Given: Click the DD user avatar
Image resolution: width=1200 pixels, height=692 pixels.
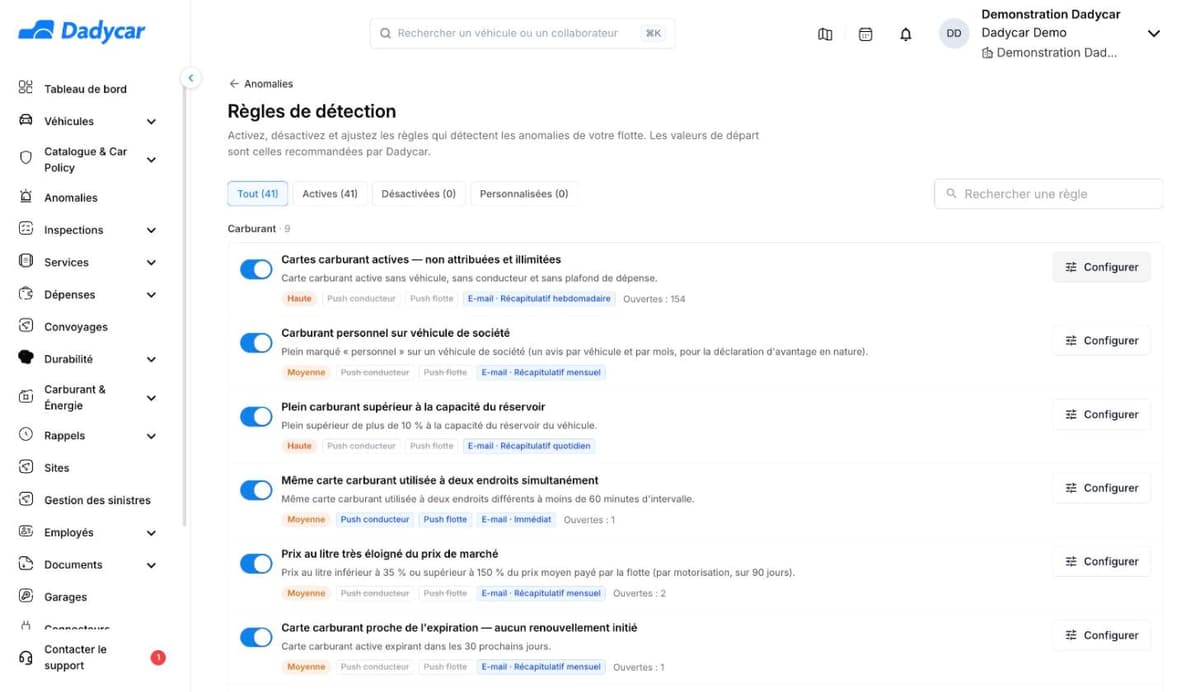Looking at the screenshot, I should [x=954, y=33].
